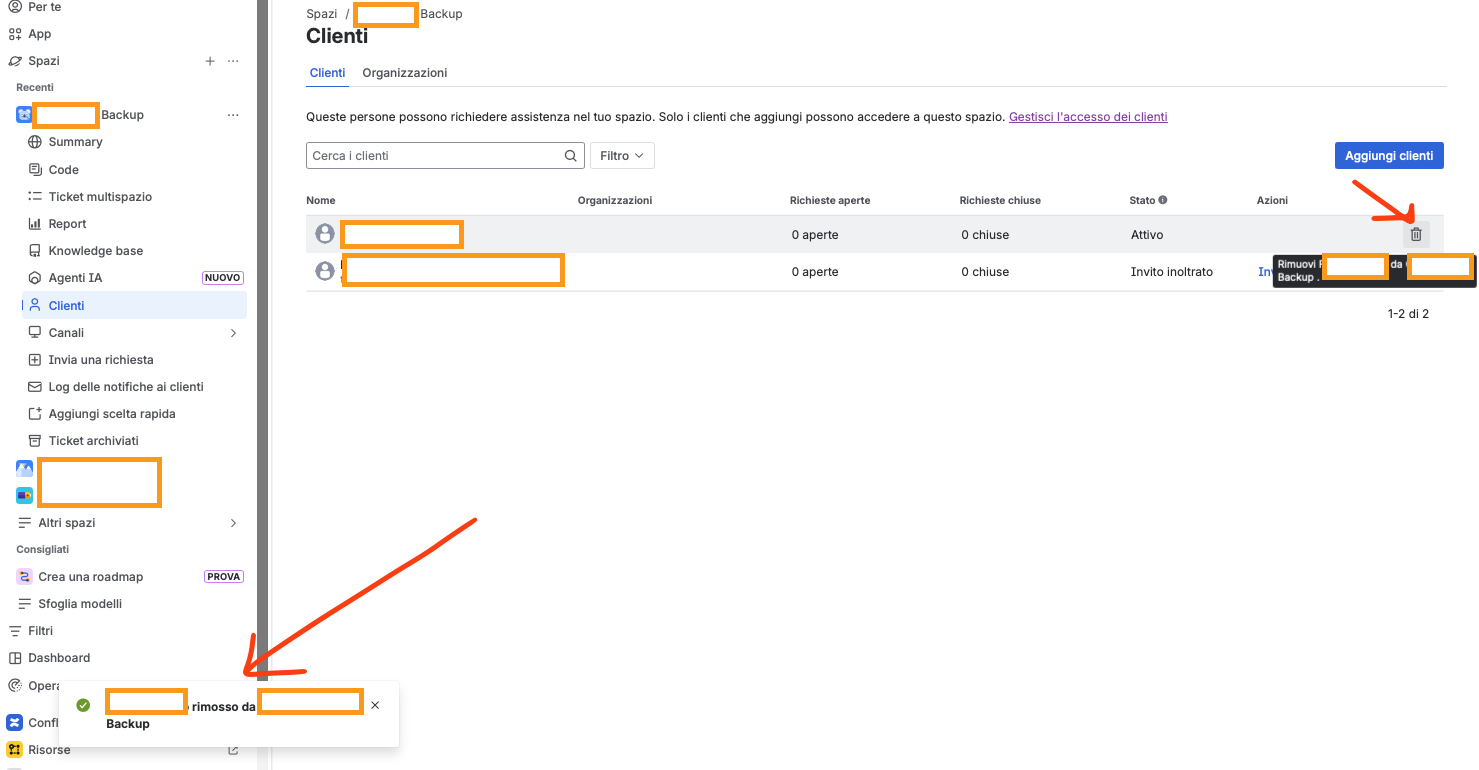Go to Dashboard
1479x770 pixels.
[59, 658]
